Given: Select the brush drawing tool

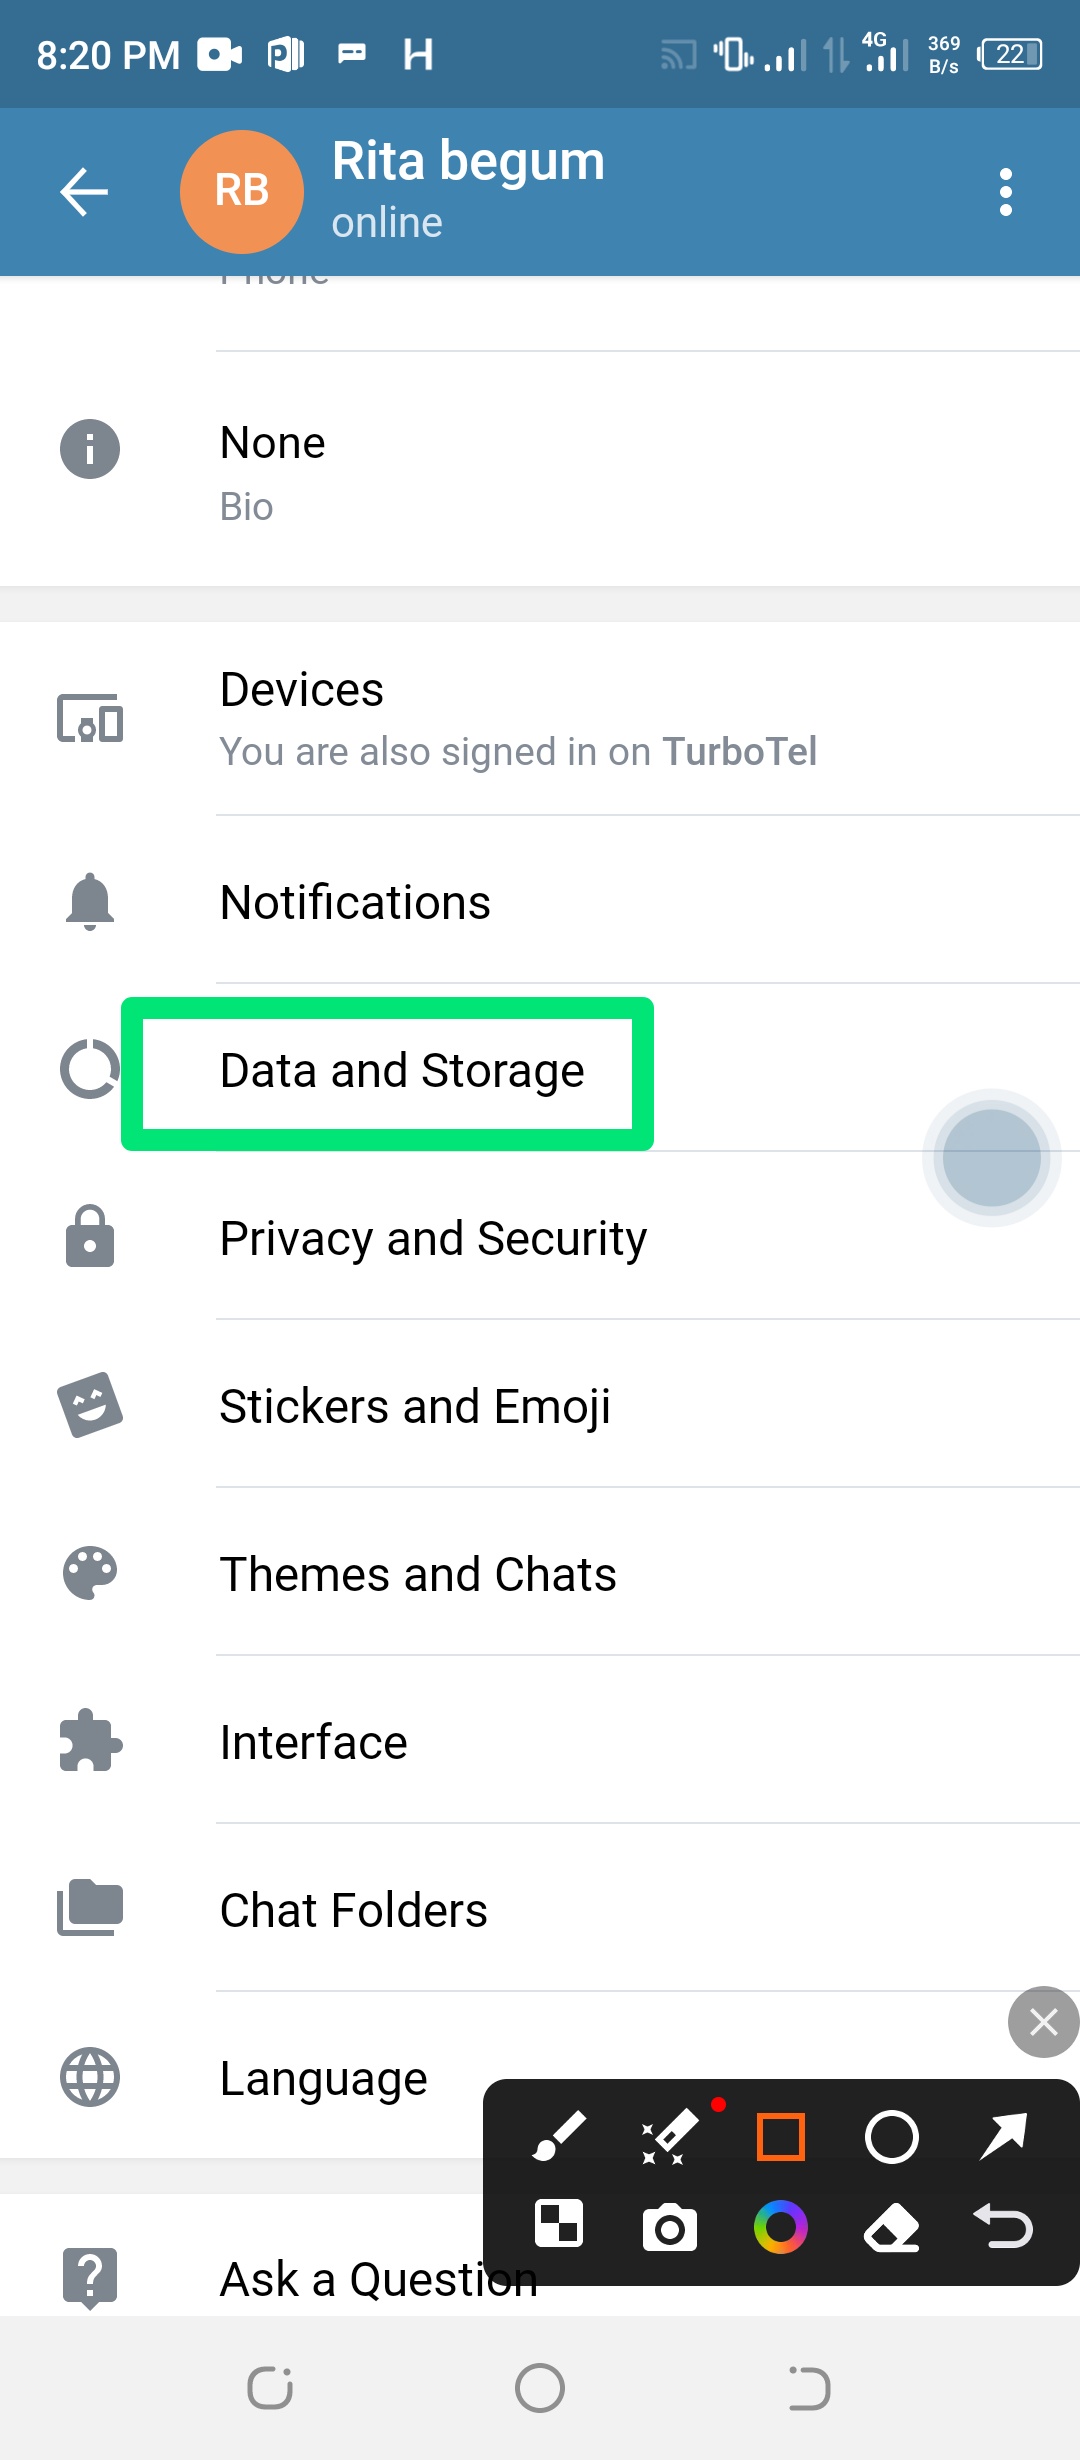Looking at the screenshot, I should [559, 2136].
